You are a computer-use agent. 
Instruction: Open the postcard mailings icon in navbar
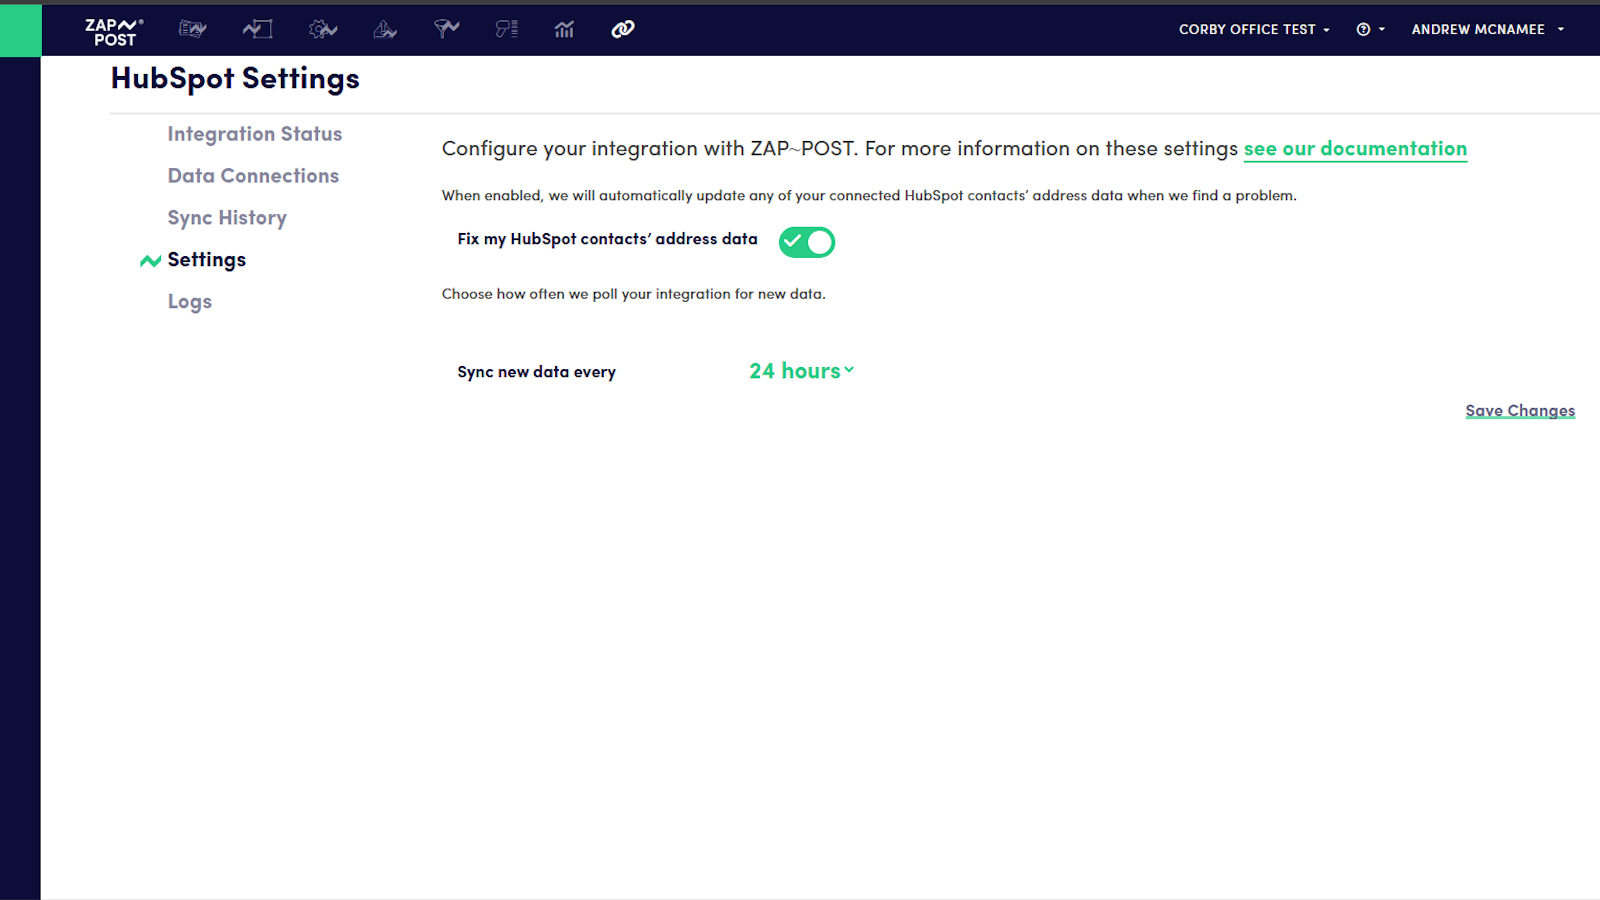(192, 29)
